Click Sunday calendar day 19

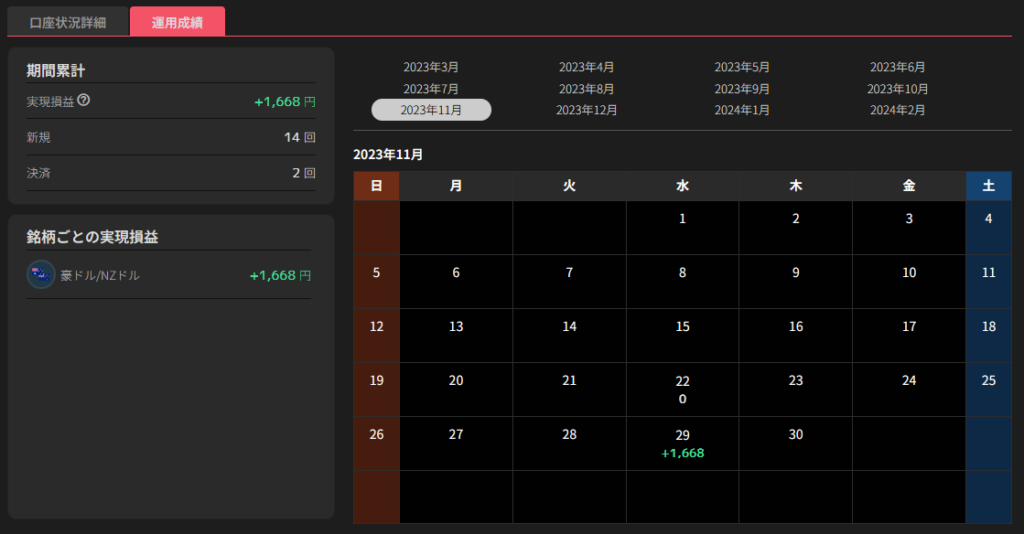376,390
